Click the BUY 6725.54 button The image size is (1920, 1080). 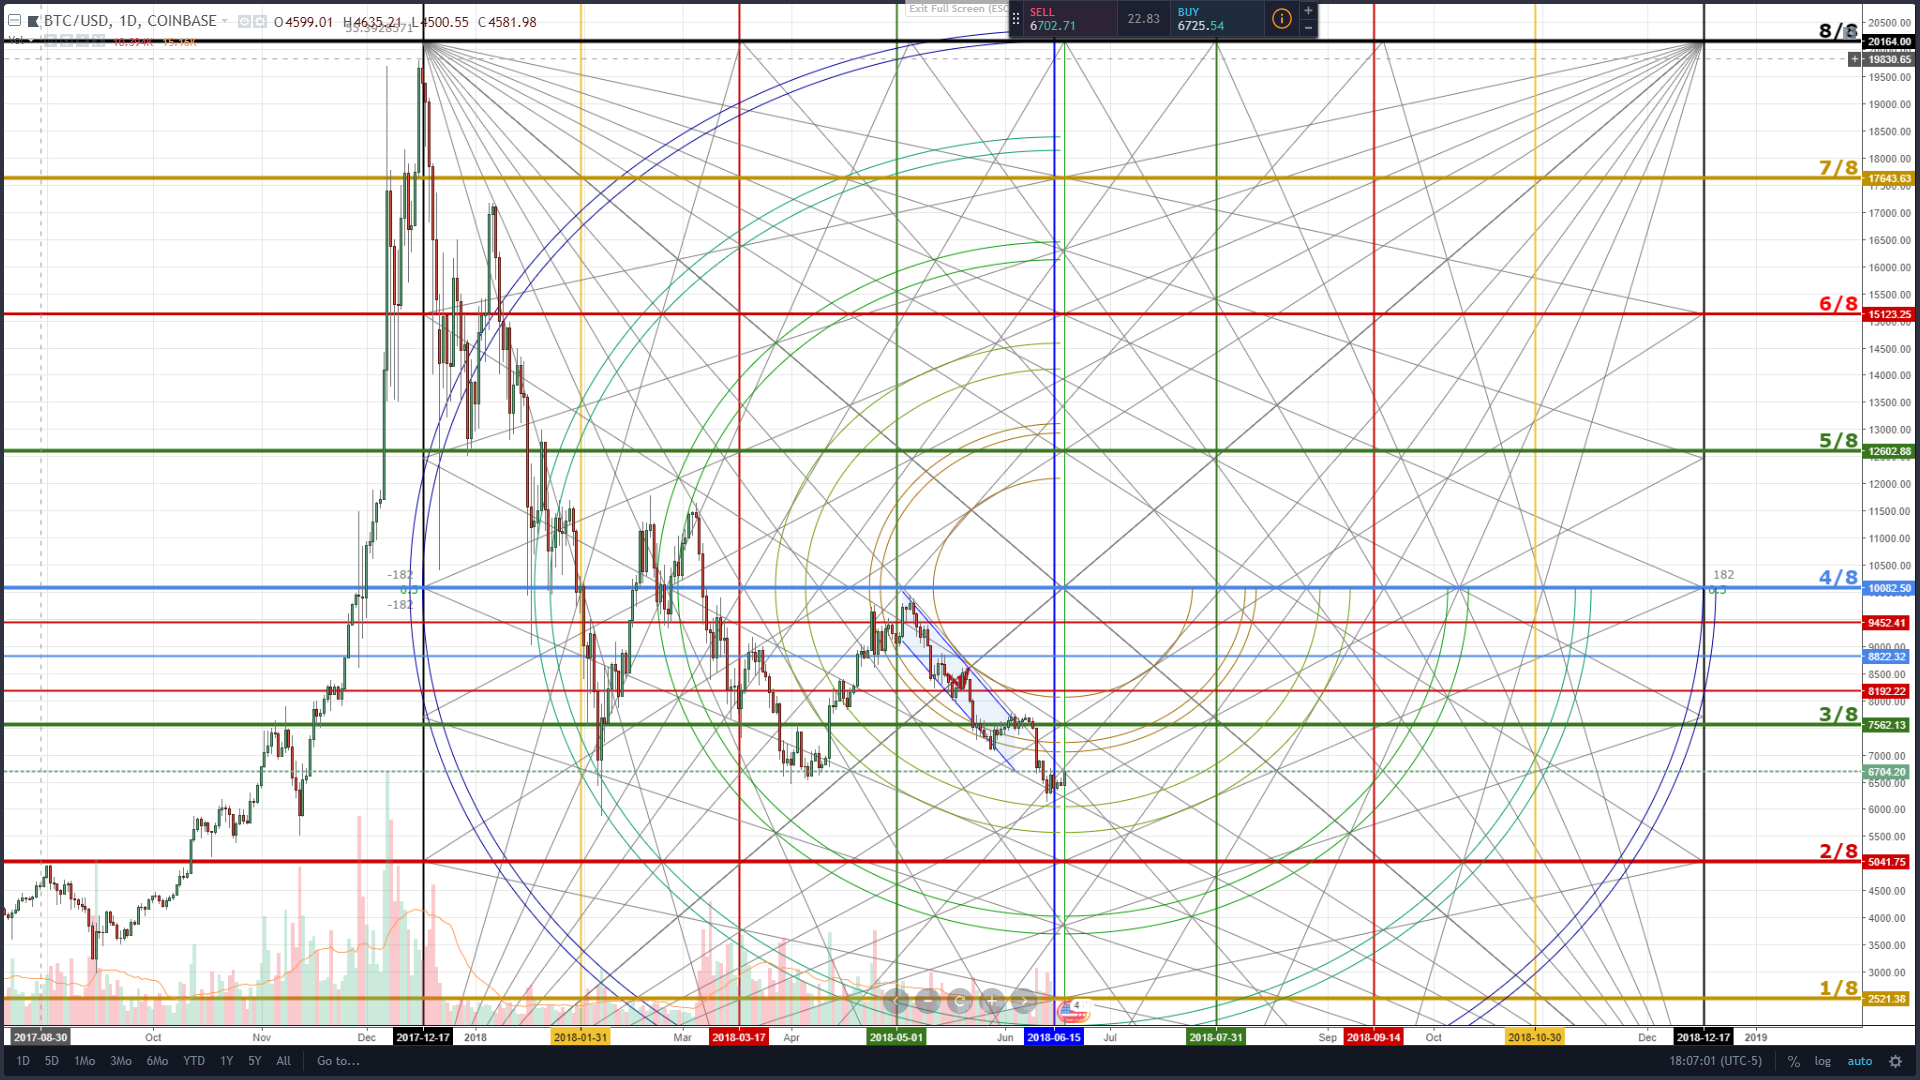(x=1218, y=19)
